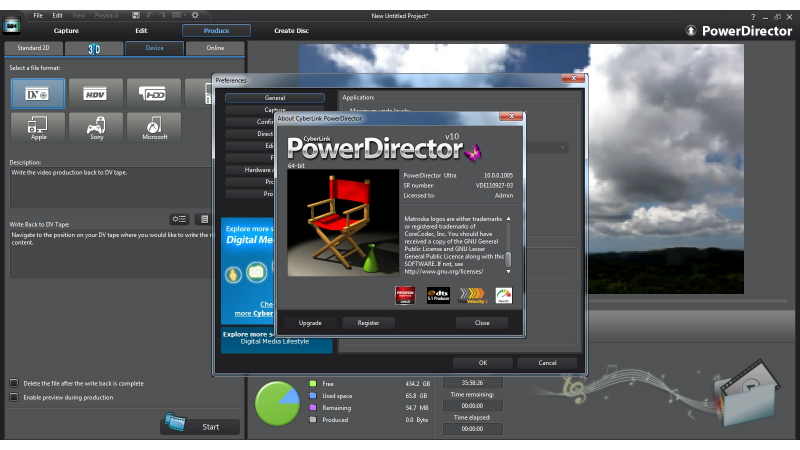Click the Start production button

click(201, 427)
